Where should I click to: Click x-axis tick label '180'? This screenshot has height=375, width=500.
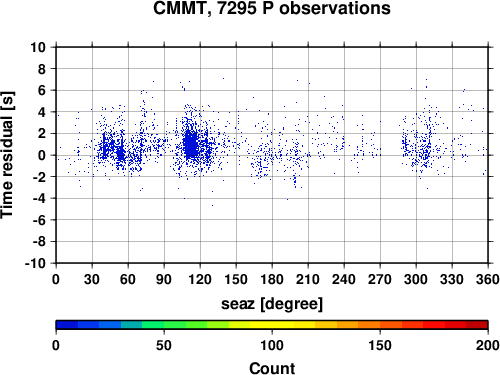click(x=272, y=279)
